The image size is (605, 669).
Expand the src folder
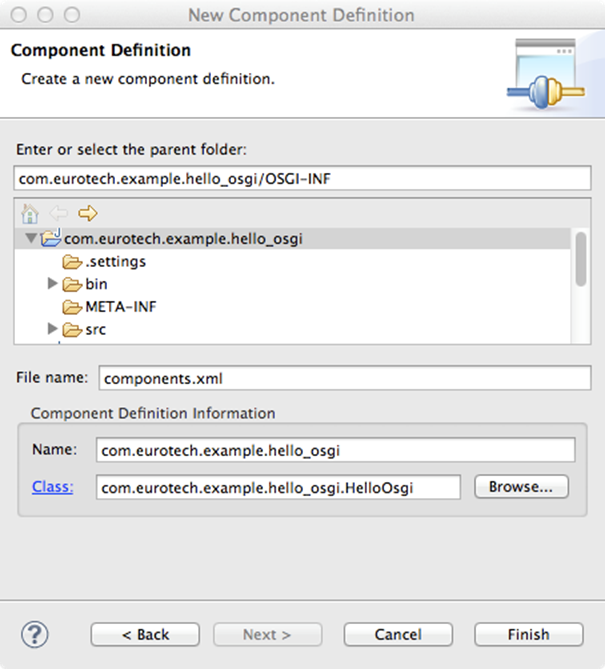pyautogui.click(x=52, y=329)
